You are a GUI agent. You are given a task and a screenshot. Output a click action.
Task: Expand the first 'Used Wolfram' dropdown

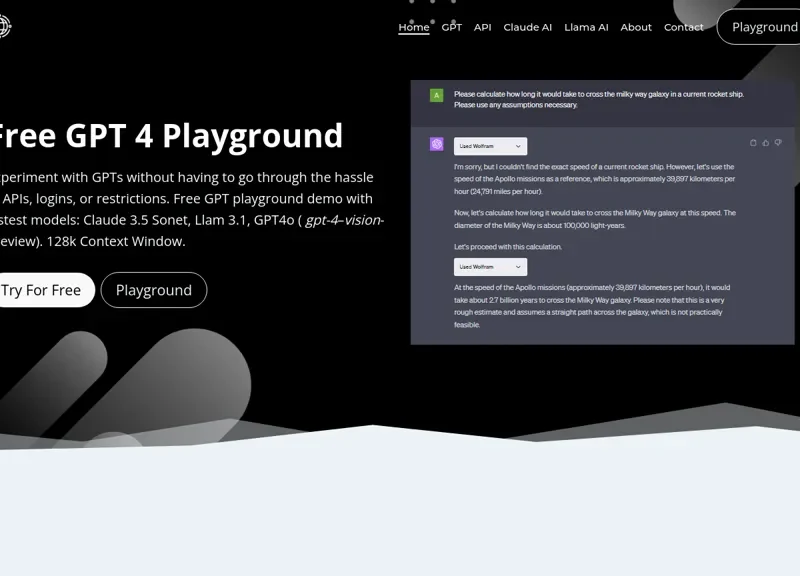click(490, 146)
